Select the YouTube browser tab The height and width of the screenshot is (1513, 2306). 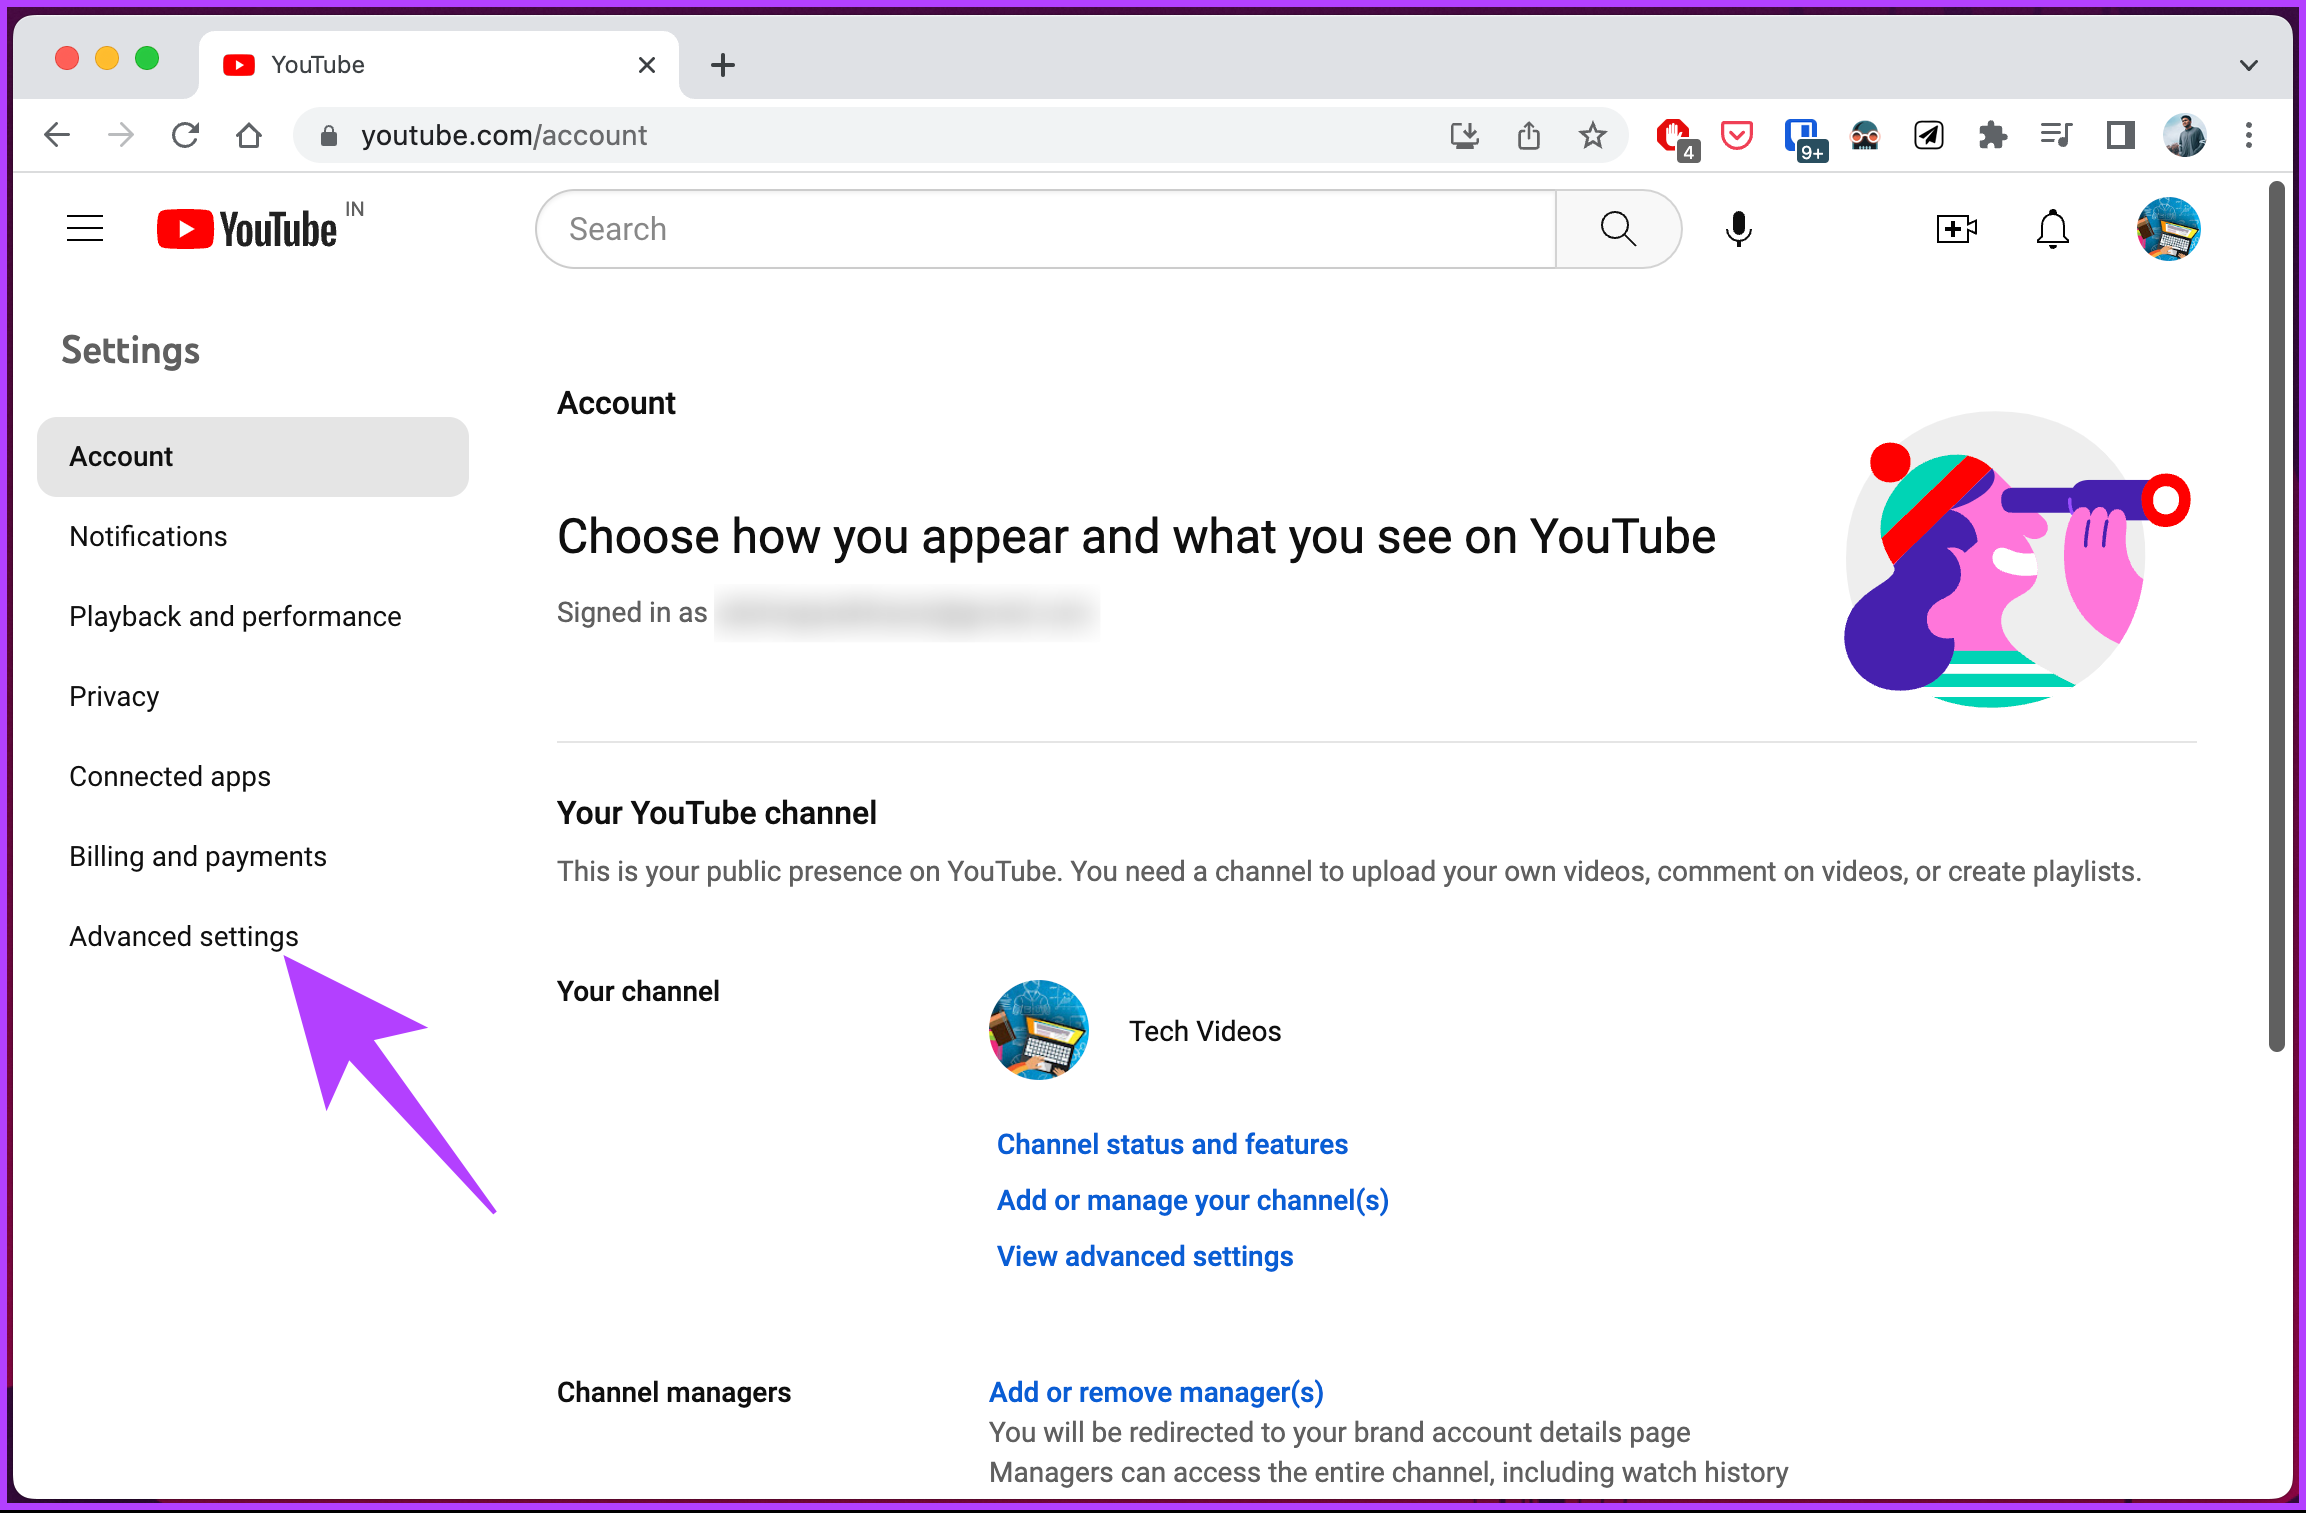pyautogui.click(x=438, y=66)
